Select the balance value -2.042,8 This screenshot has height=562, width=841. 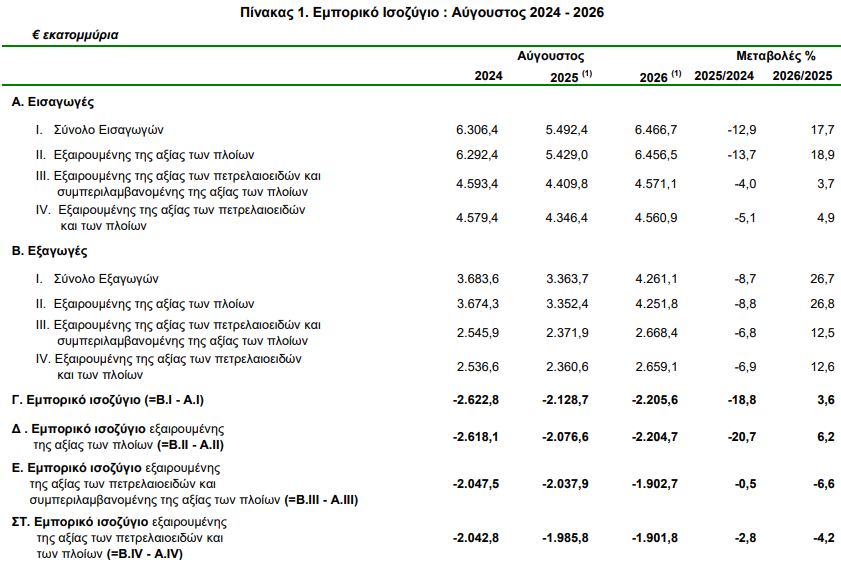click(x=476, y=538)
